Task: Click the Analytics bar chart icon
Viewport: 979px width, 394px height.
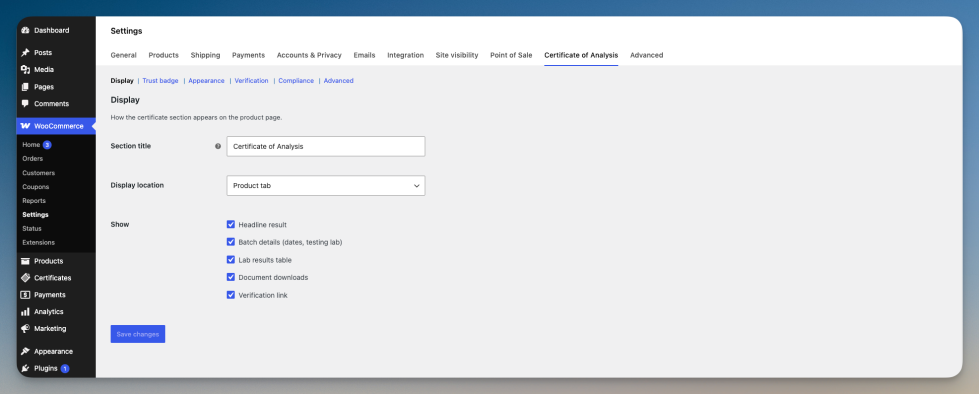Action: pyautogui.click(x=26, y=312)
